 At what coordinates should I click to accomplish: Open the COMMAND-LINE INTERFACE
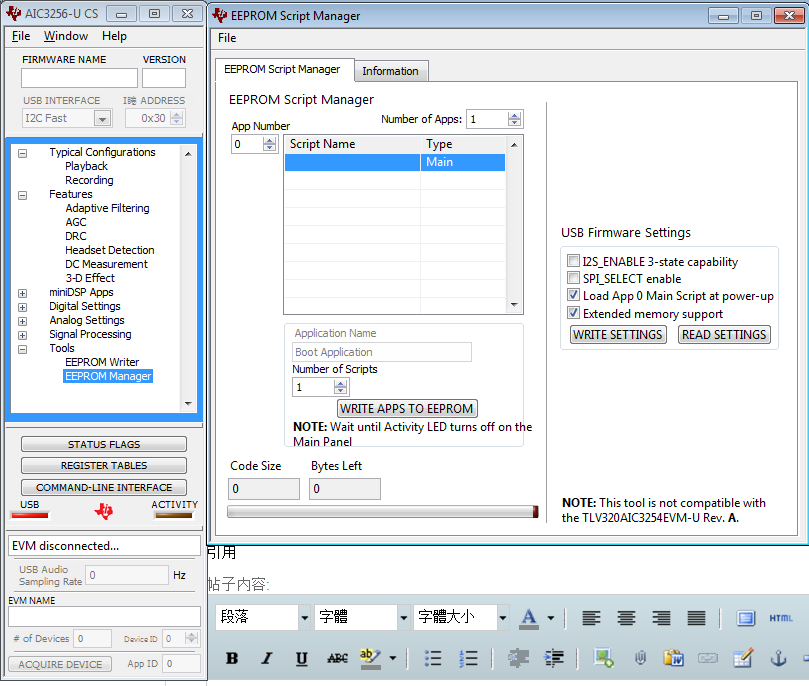[104, 487]
